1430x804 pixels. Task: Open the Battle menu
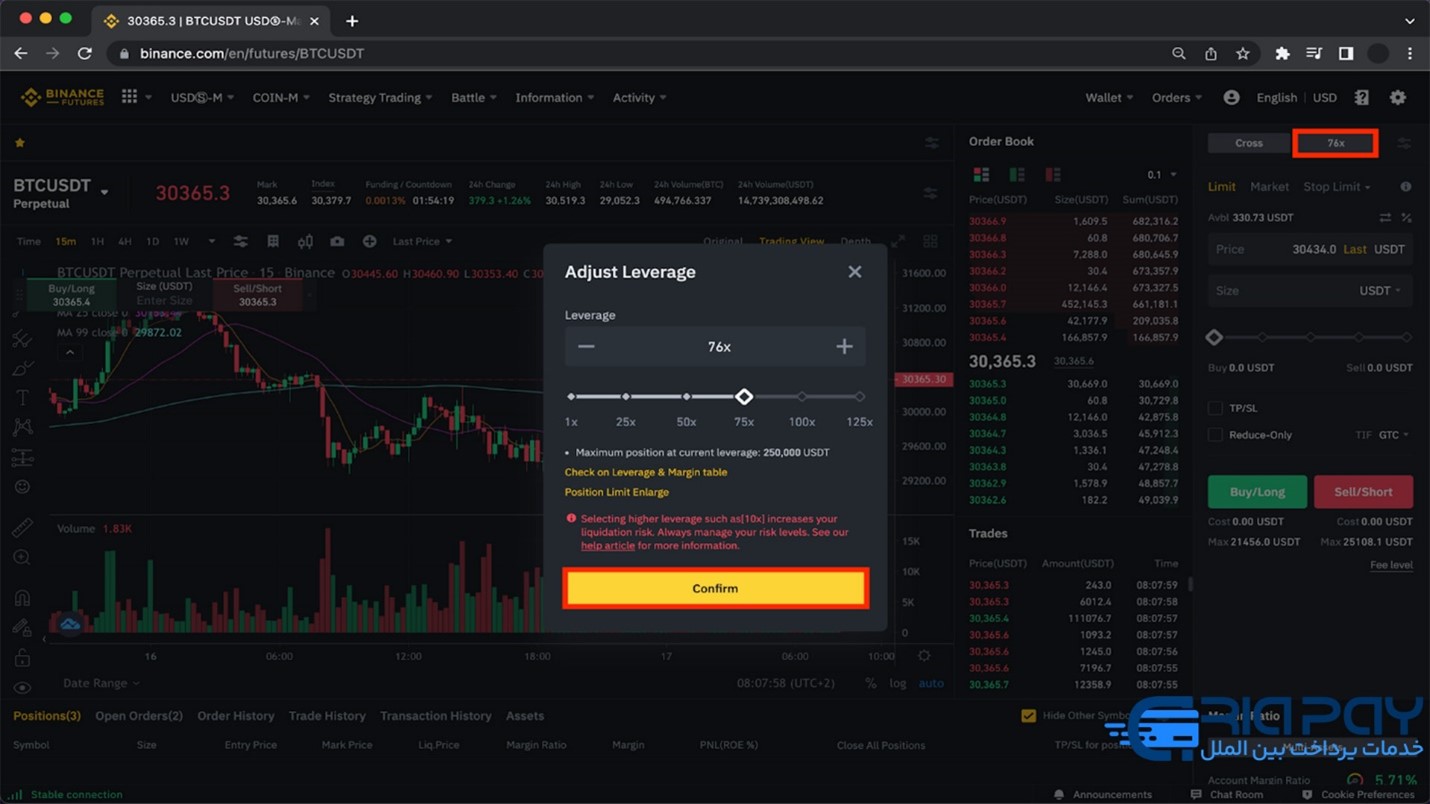click(x=474, y=98)
